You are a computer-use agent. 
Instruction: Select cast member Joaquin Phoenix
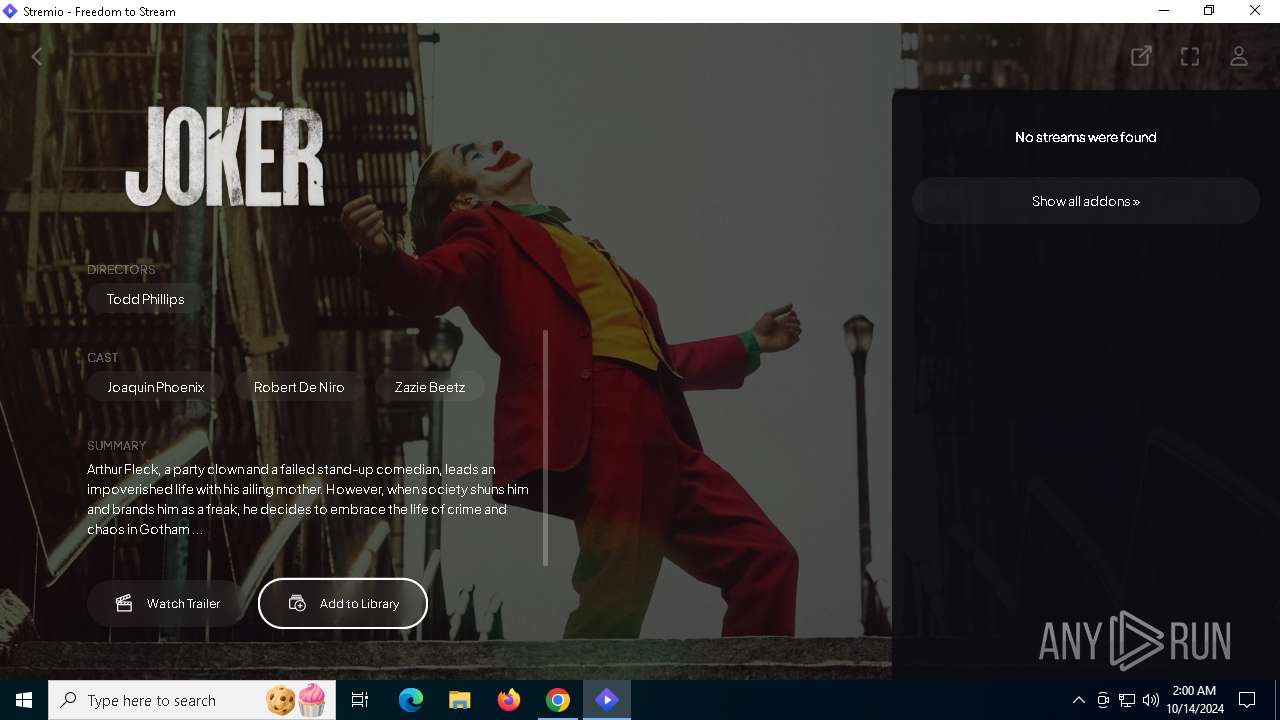[156, 387]
